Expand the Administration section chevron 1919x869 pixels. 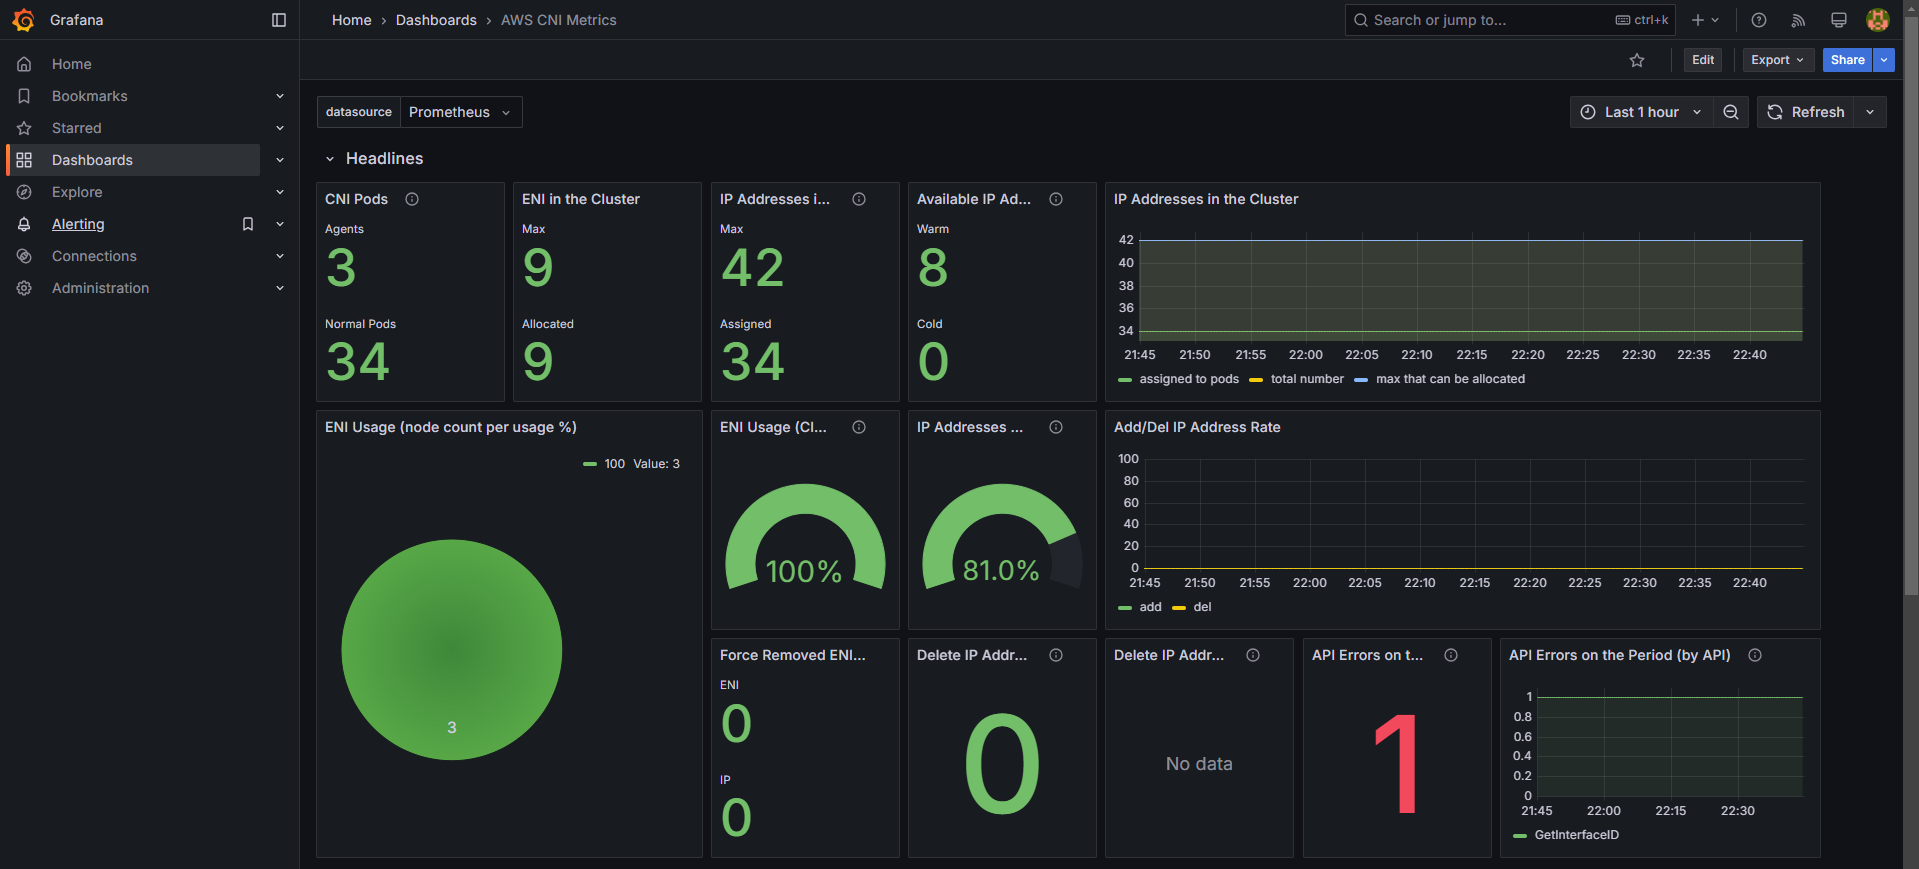coord(280,288)
